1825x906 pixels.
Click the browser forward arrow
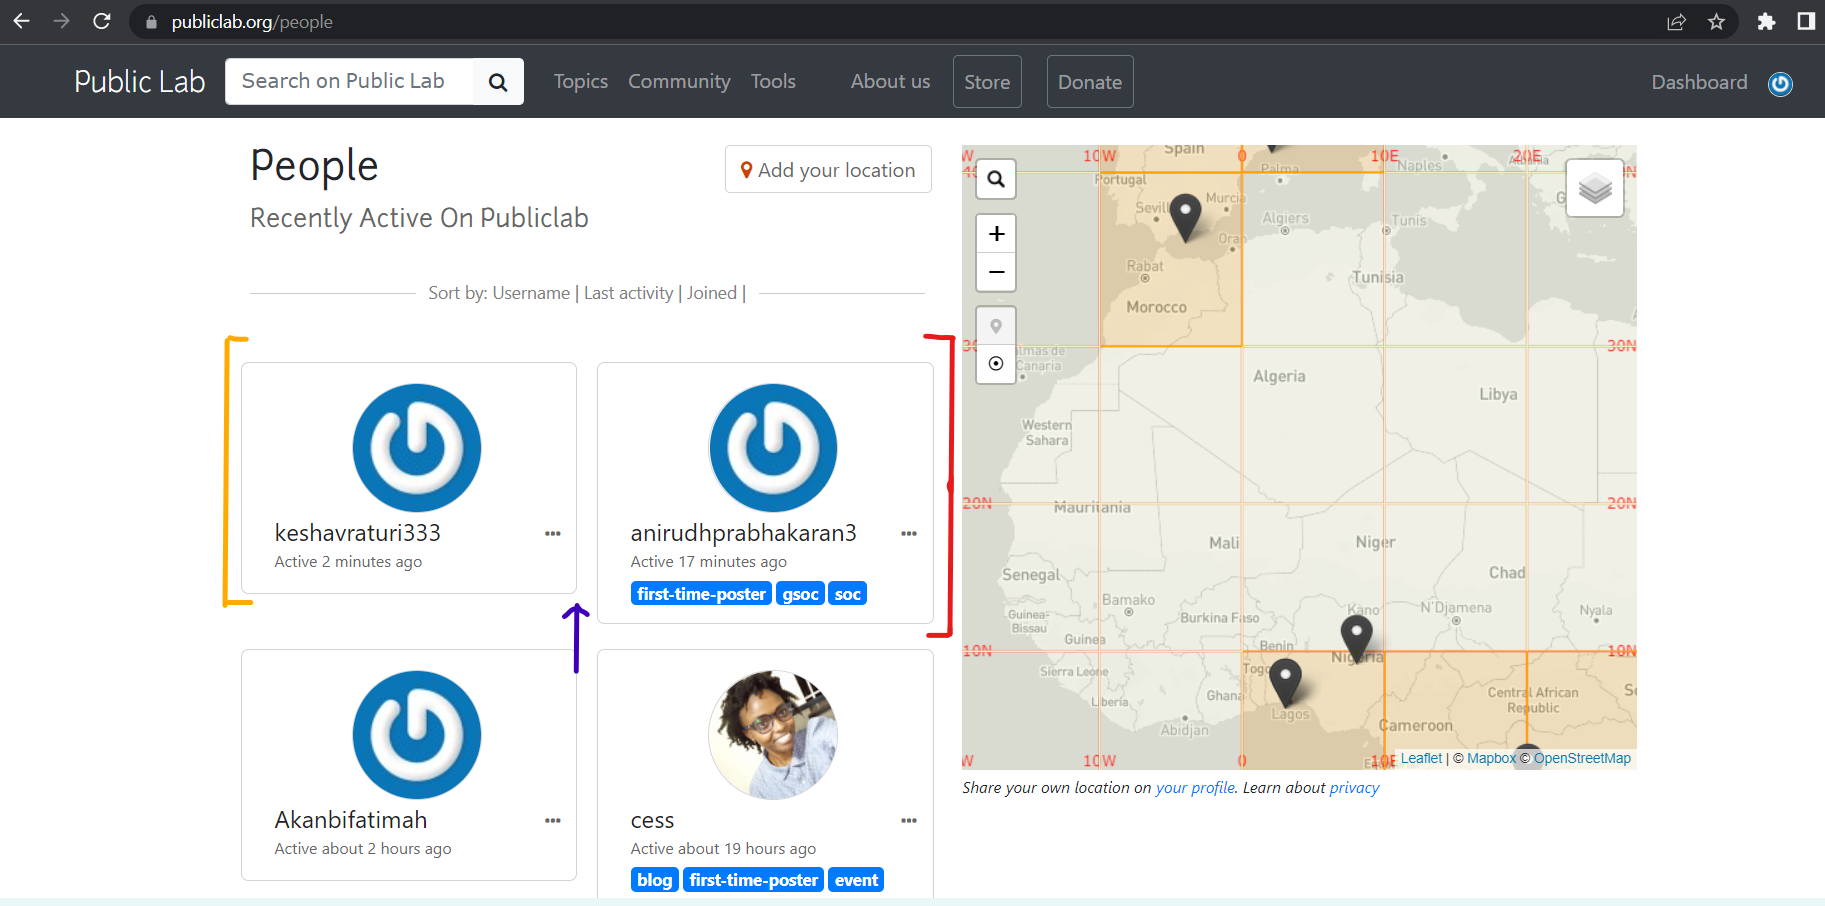click(x=61, y=21)
